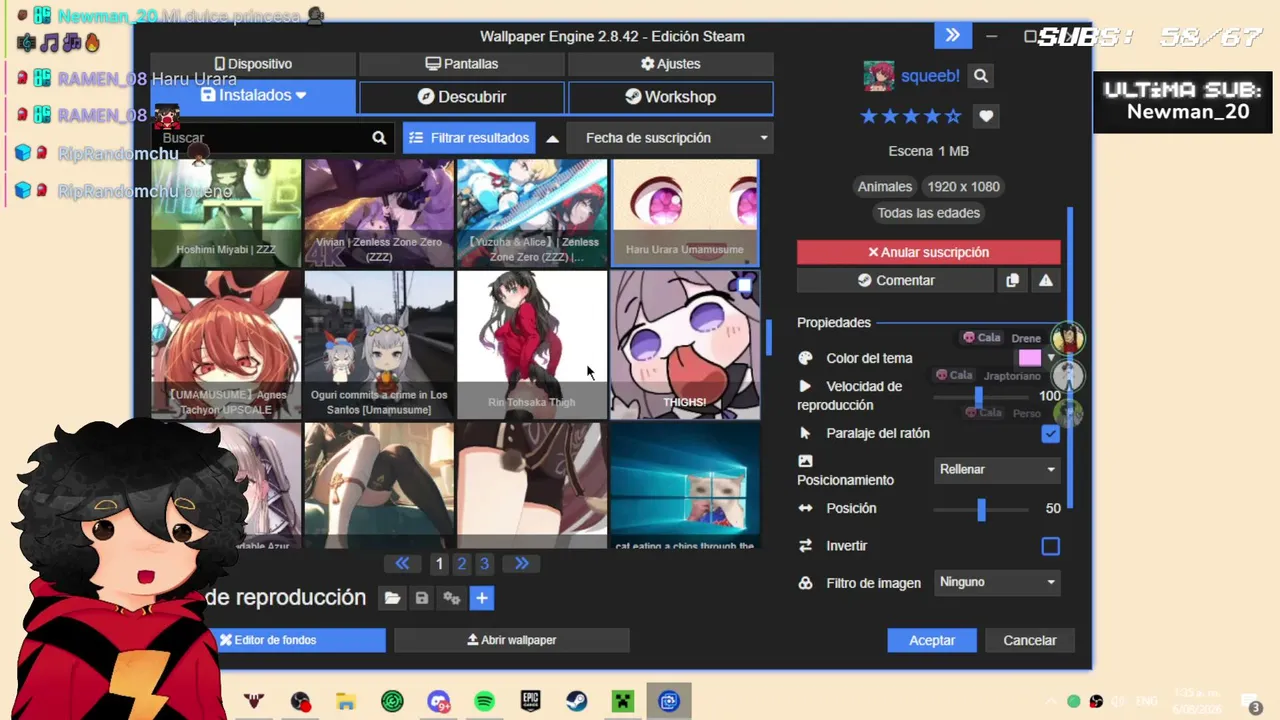Click Anular suscripción button
The height and width of the screenshot is (720, 1280).
[929, 252]
